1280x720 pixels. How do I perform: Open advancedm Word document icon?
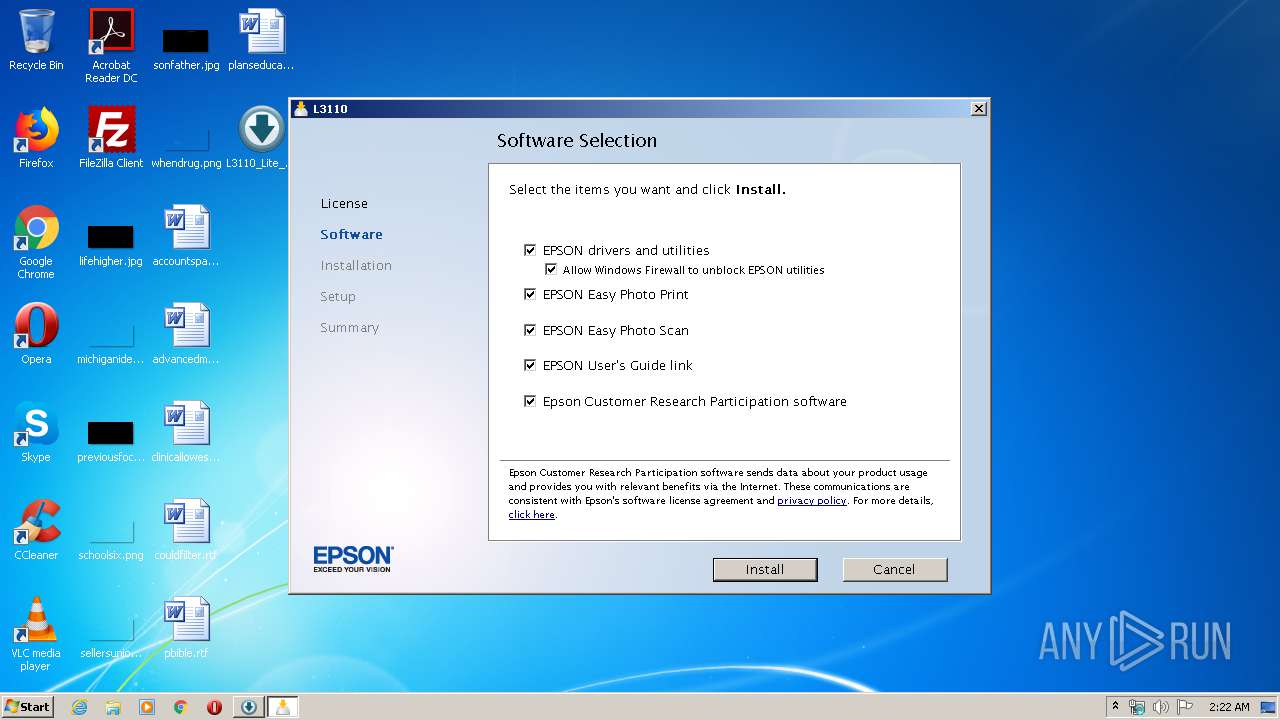click(x=186, y=334)
